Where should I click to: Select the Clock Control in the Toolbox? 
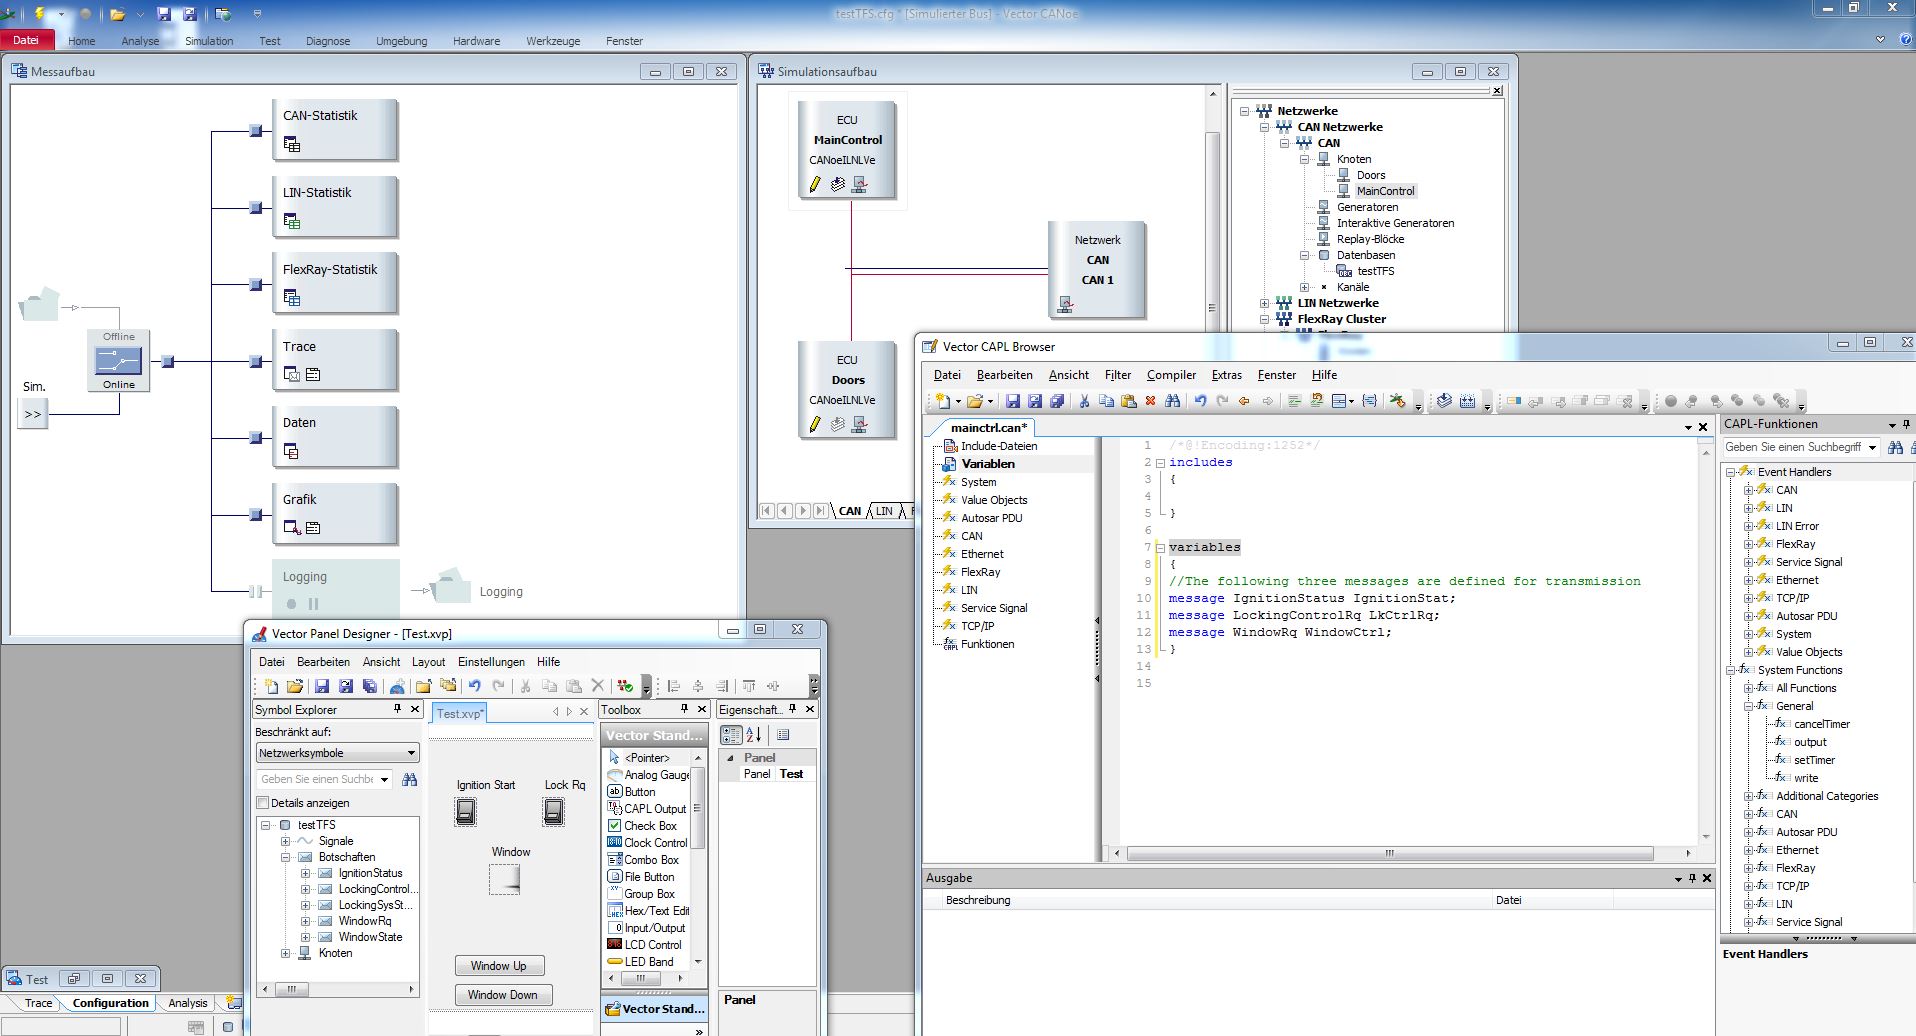tap(650, 842)
